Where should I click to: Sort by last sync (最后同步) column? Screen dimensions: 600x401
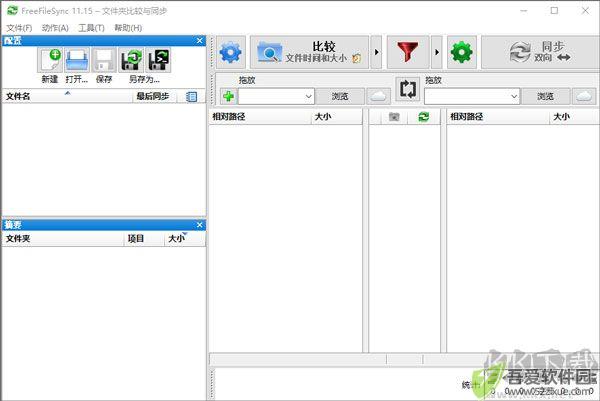click(x=155, y=96)
